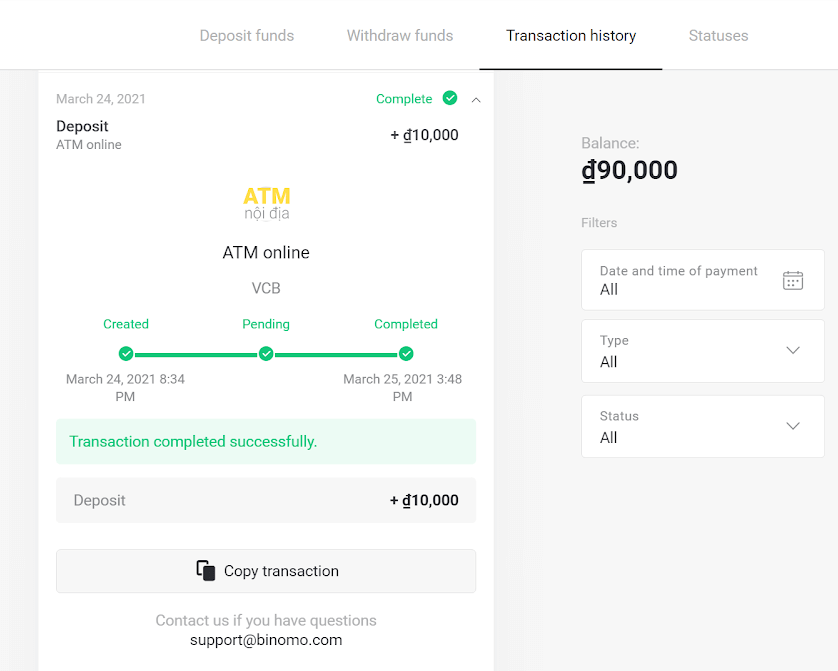Click the ATM nội địa logo
The image size is (838, 671).
click(x=266, y=203)
